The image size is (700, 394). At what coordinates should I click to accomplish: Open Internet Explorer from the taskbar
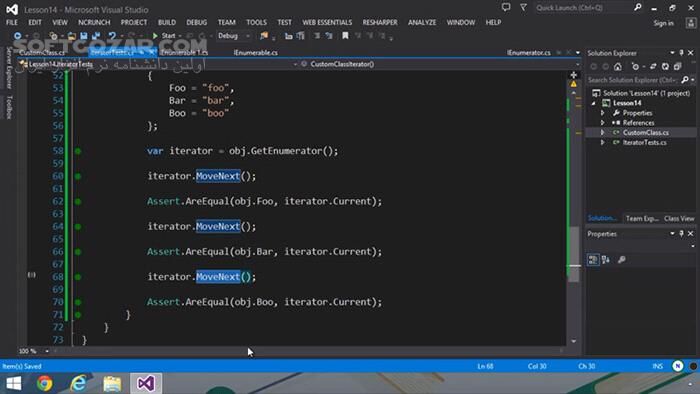click(x=79, y=383)
